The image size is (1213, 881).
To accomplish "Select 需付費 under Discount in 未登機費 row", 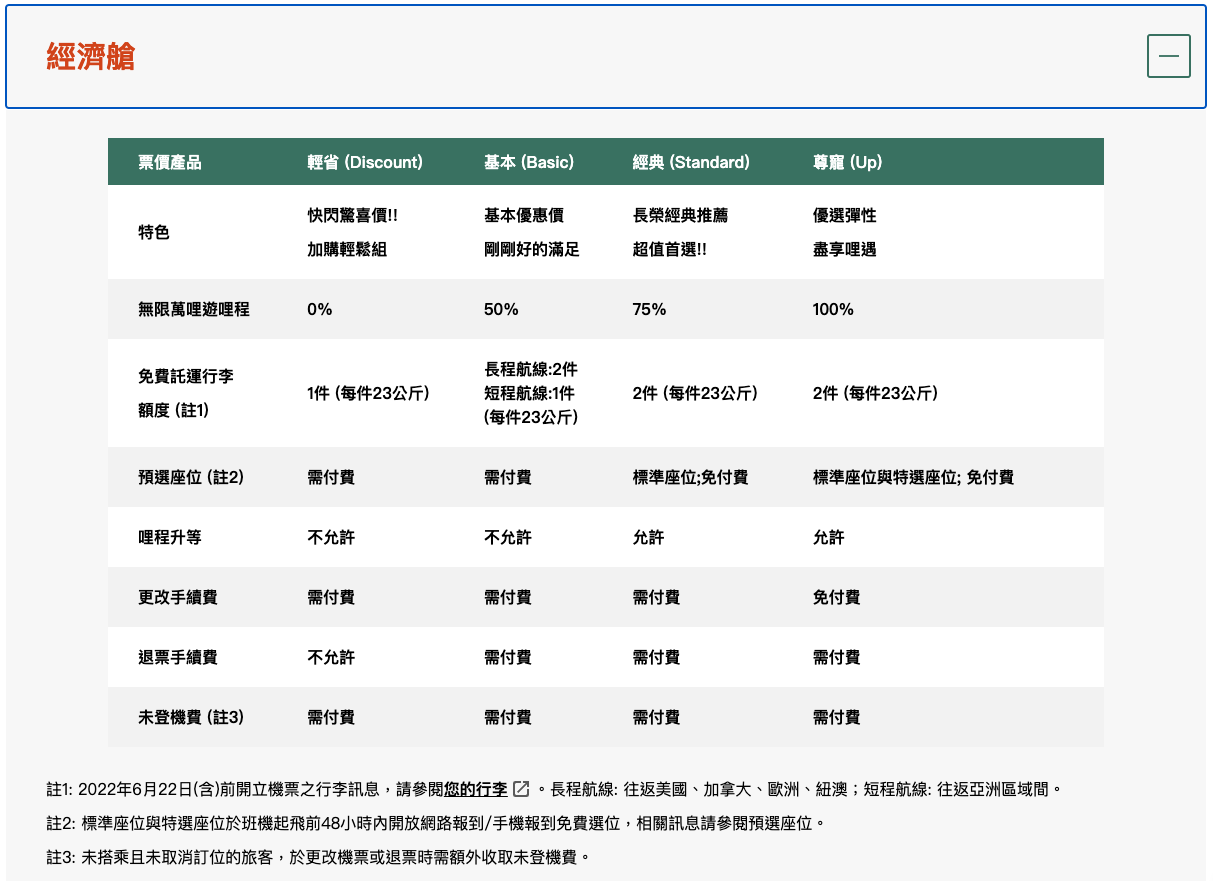I will 331,717.
